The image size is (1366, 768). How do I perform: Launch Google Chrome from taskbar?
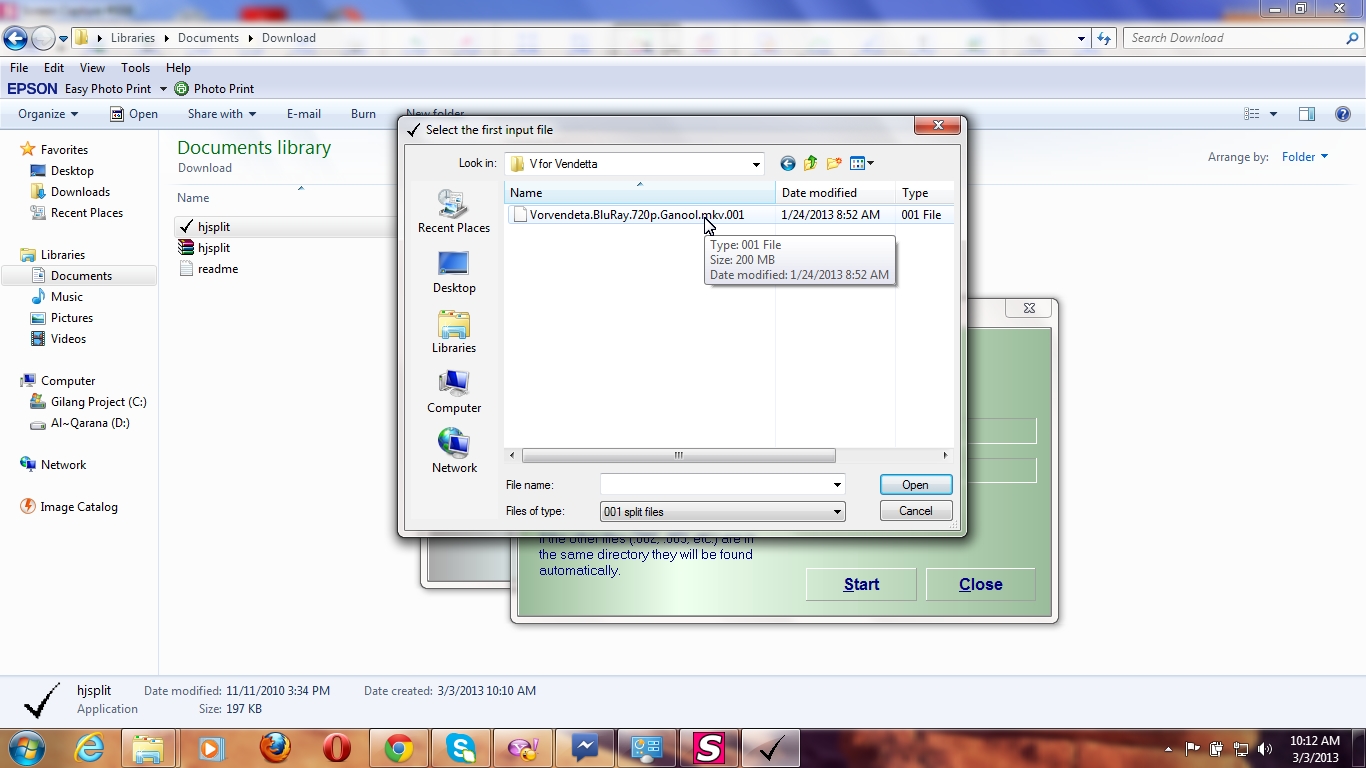399,748
